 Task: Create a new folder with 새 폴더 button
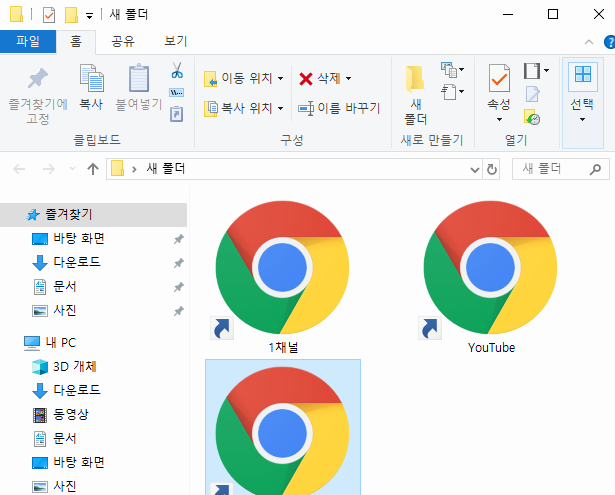[x=415, y=95]
